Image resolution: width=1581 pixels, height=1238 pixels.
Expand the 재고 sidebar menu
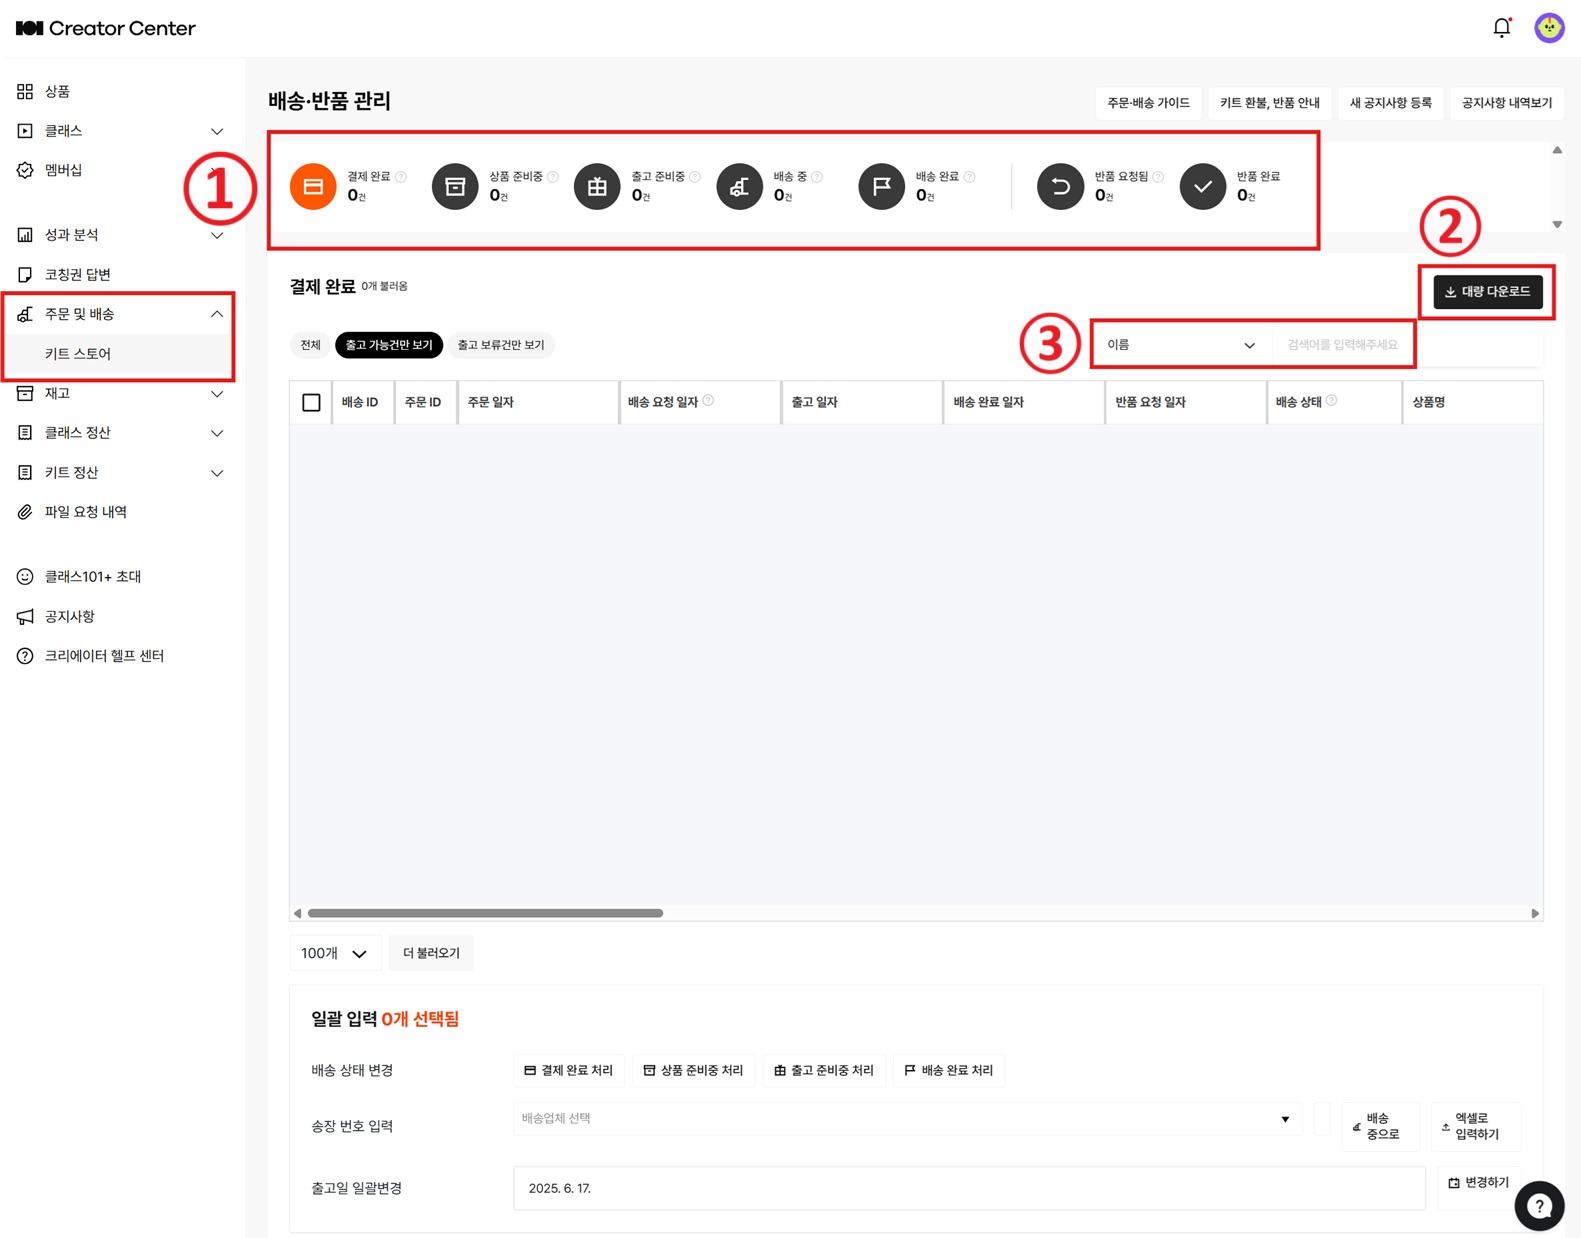pyautogui.click(x=217, y=393)
